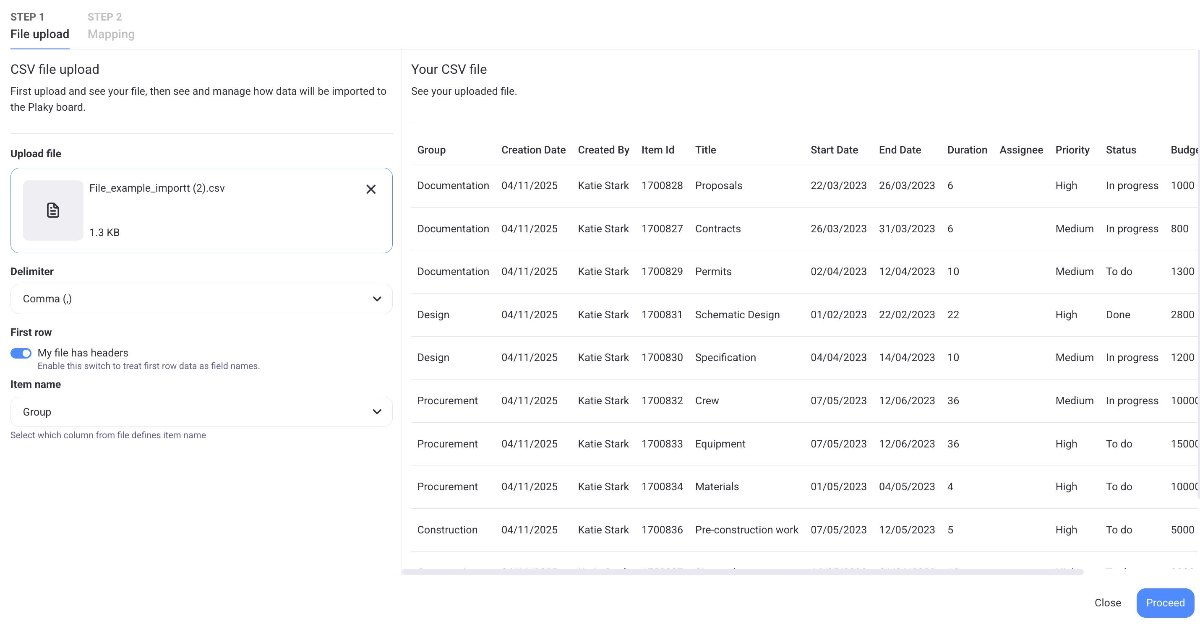Click the horizontal scrollbar below the CSV preview

point(745,572)
